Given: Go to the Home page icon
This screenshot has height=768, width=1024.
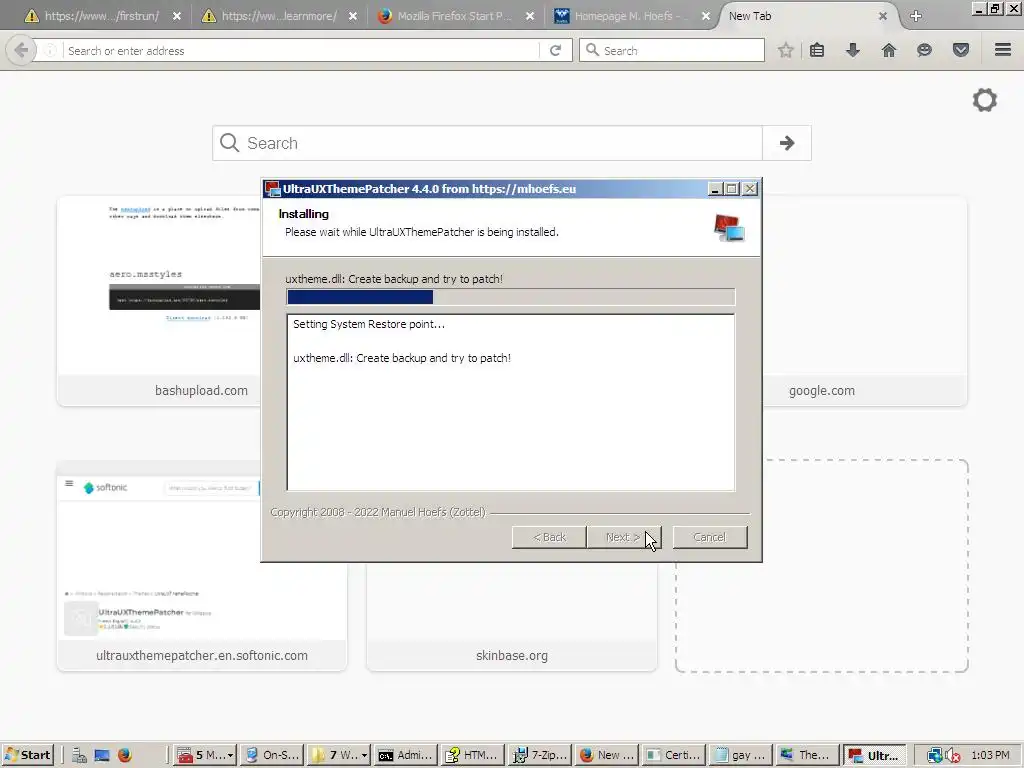Looking at the screenshot, I should (x=889, y=50).
